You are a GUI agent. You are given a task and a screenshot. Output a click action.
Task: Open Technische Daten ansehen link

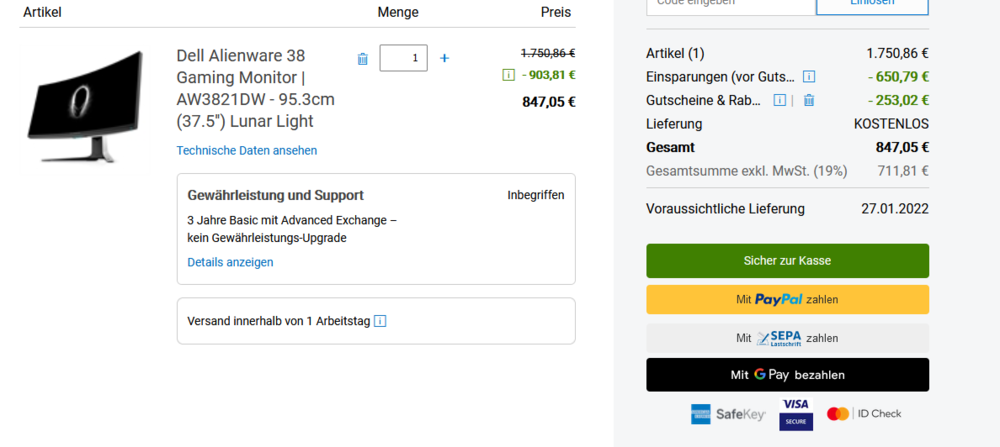point(247,150)
